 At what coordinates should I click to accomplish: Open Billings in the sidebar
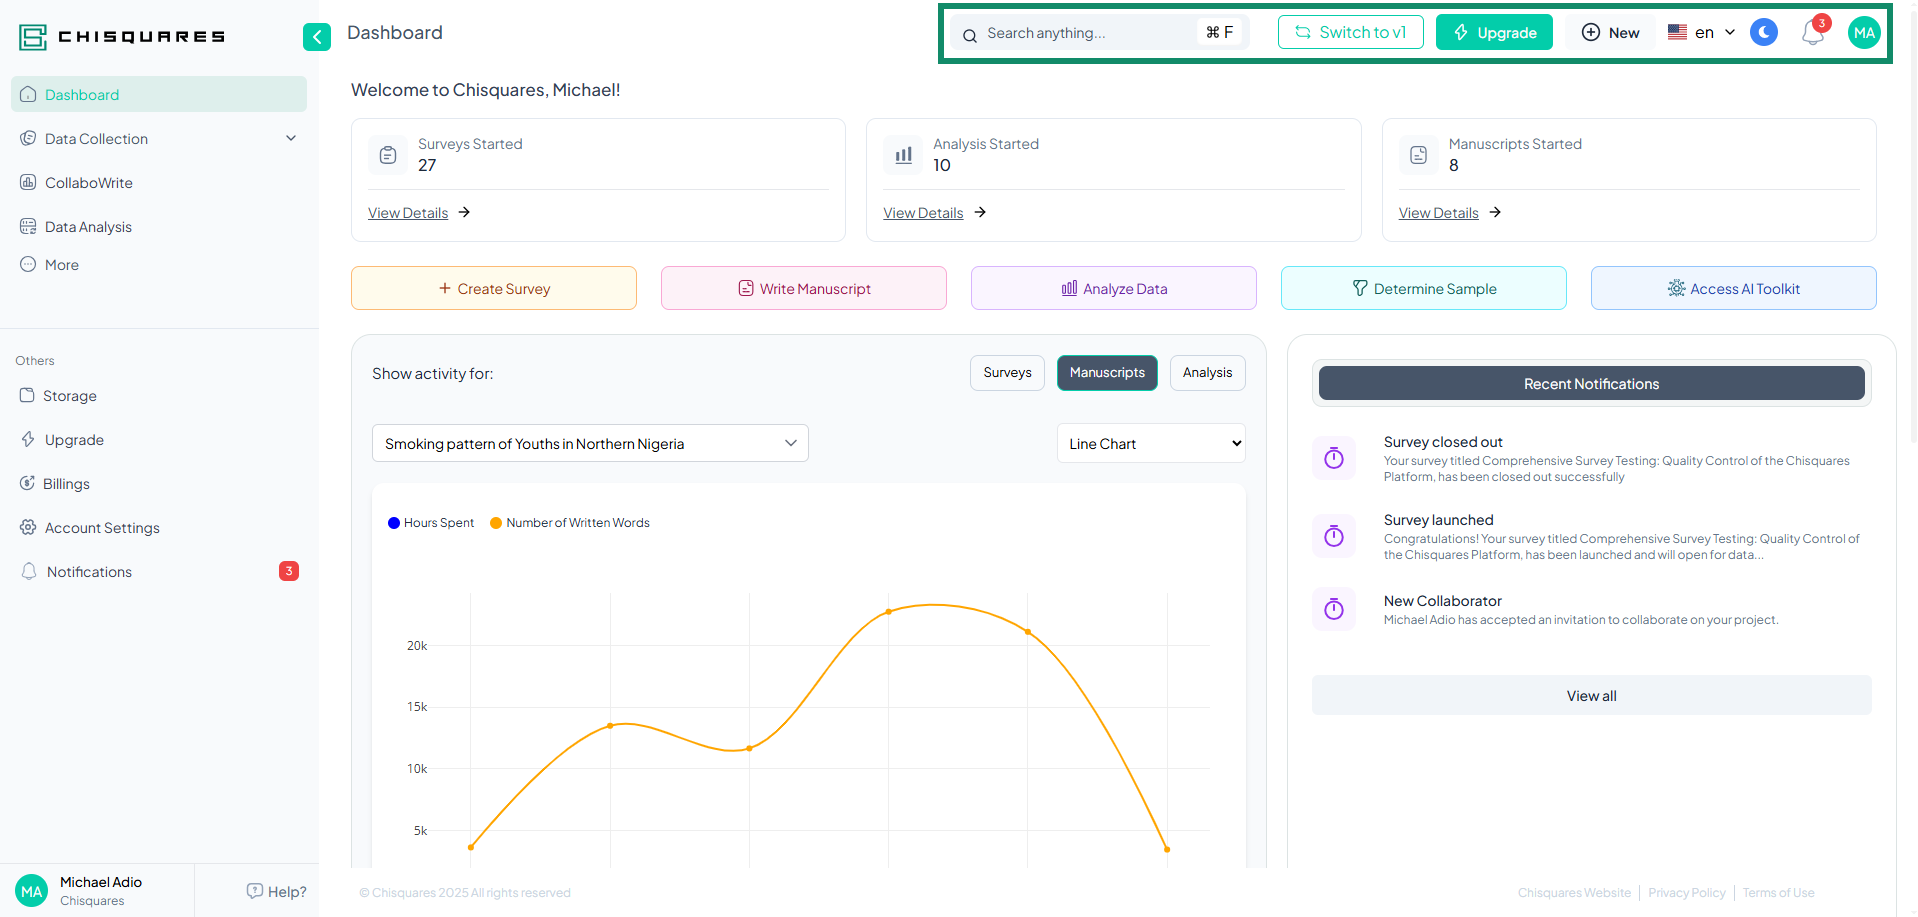coord(66,484)
